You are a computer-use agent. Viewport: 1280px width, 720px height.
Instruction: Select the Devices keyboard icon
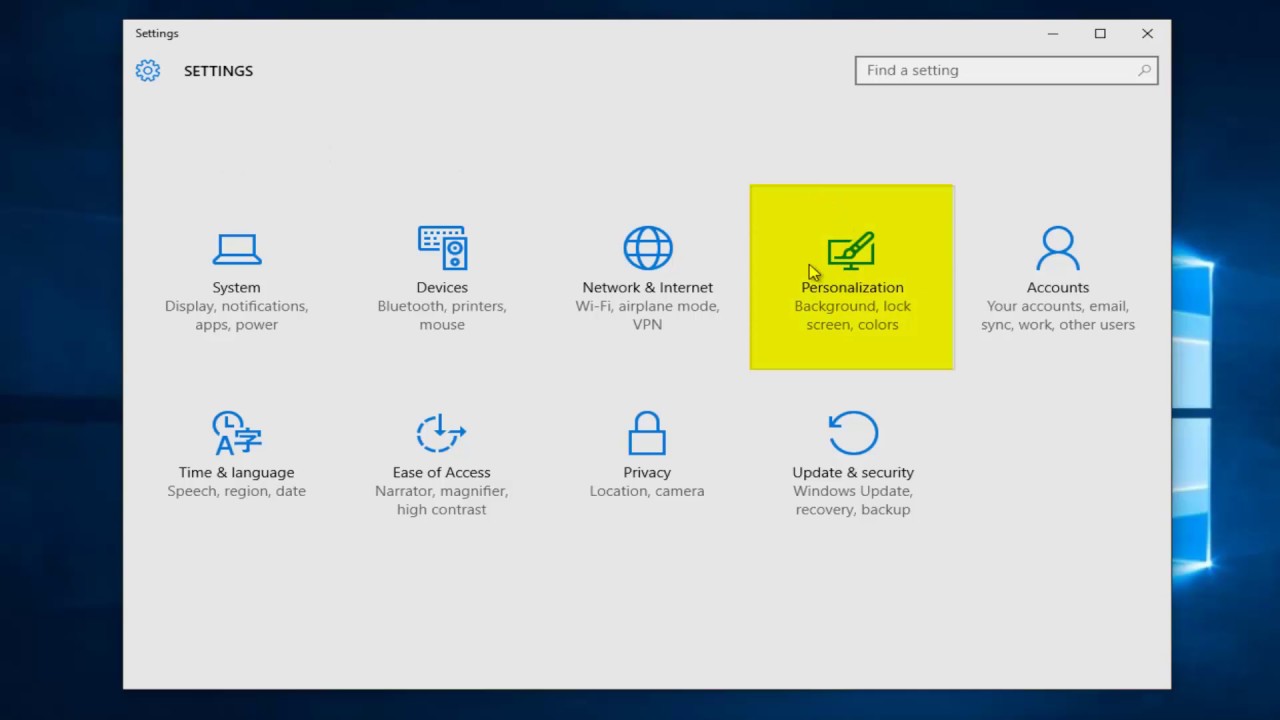point(442,248)
